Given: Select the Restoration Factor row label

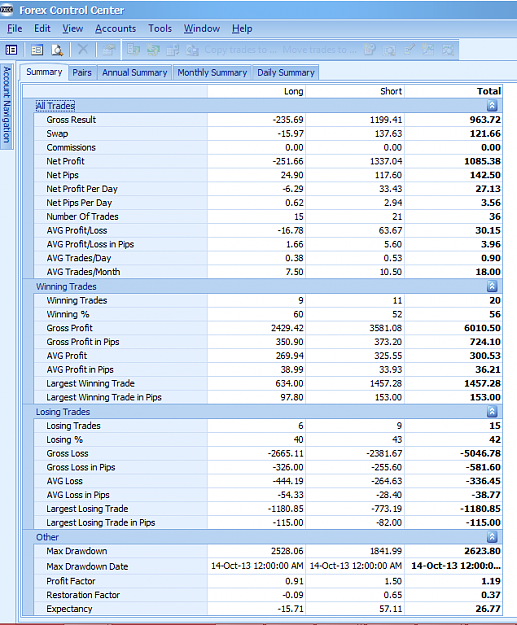Looking at the screenshot, I should [x=83, y=595].
